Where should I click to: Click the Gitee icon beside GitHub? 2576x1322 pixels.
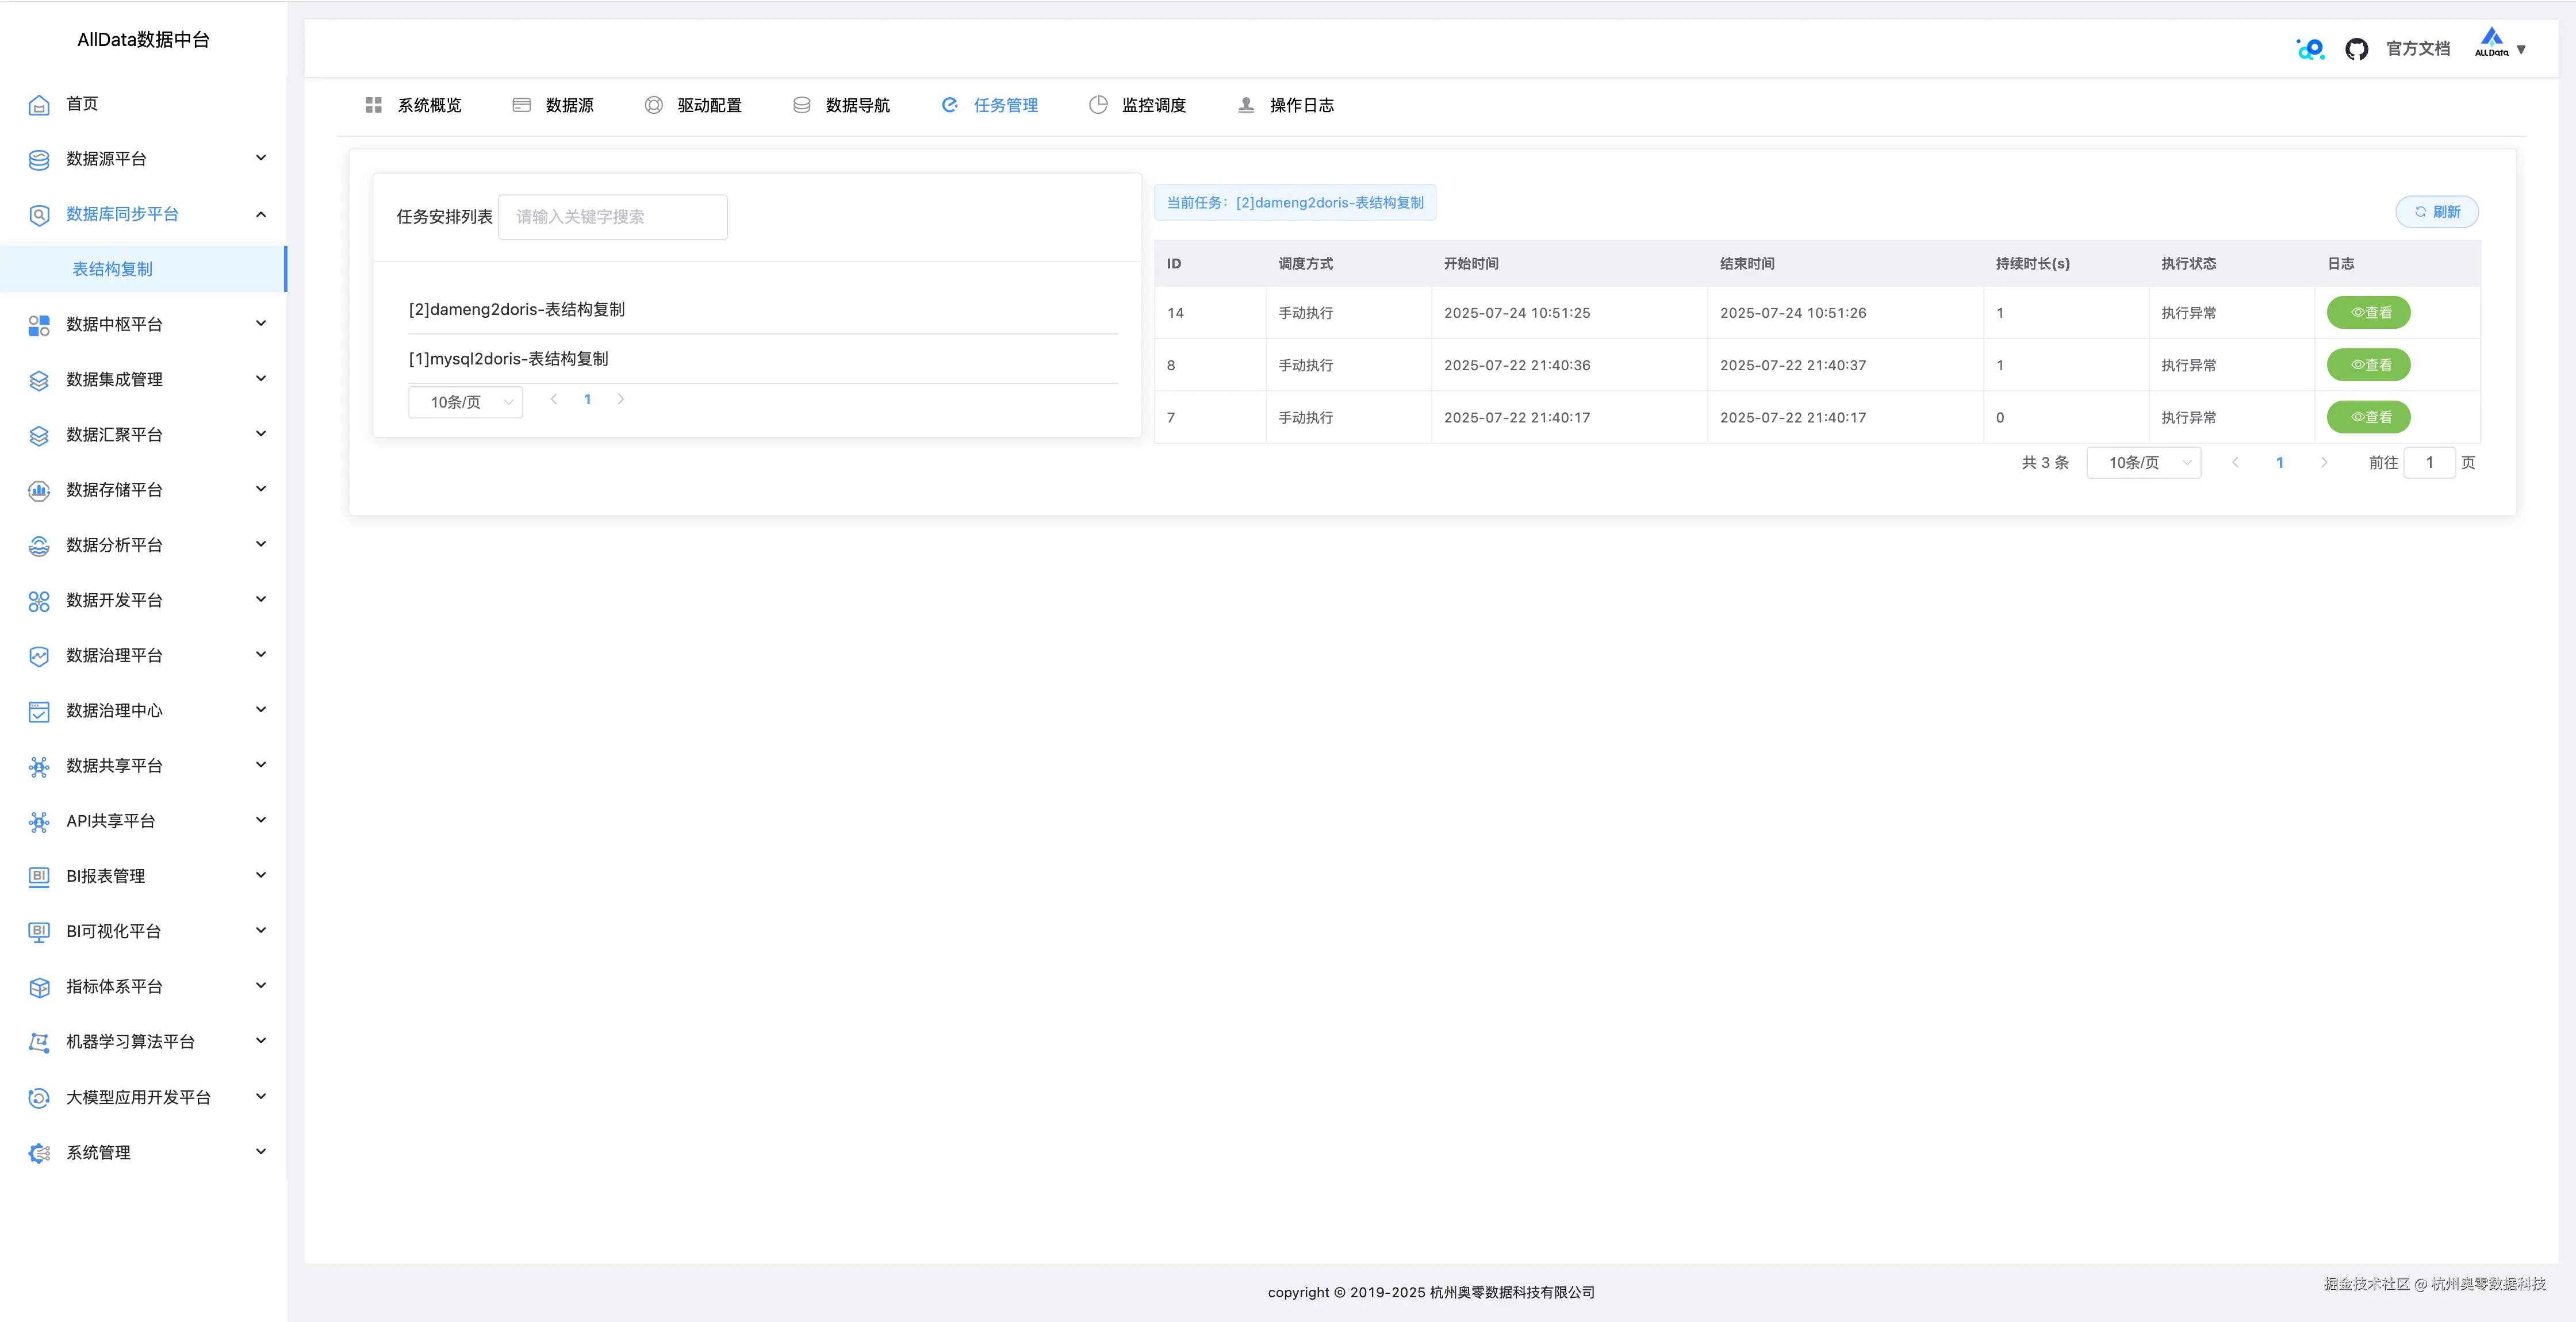click(x=2310, y=49)
